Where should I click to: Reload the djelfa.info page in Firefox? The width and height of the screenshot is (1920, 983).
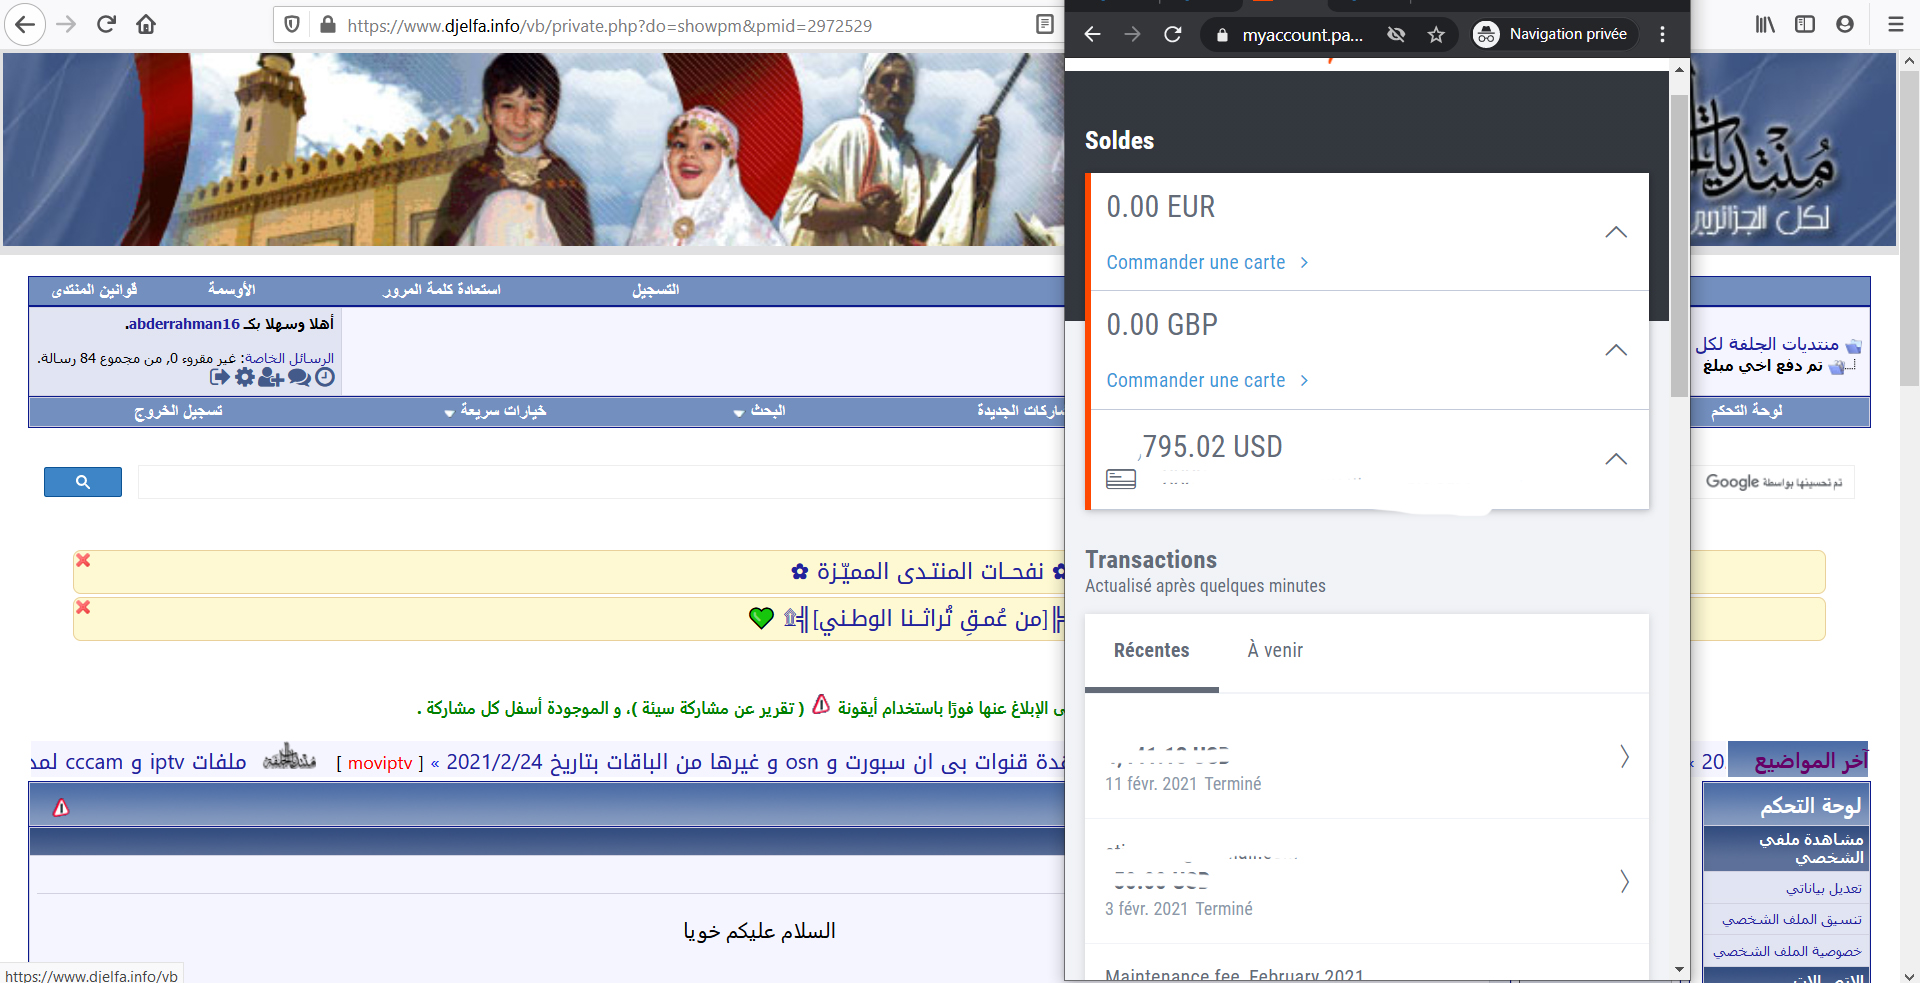(x=107, y=25)
